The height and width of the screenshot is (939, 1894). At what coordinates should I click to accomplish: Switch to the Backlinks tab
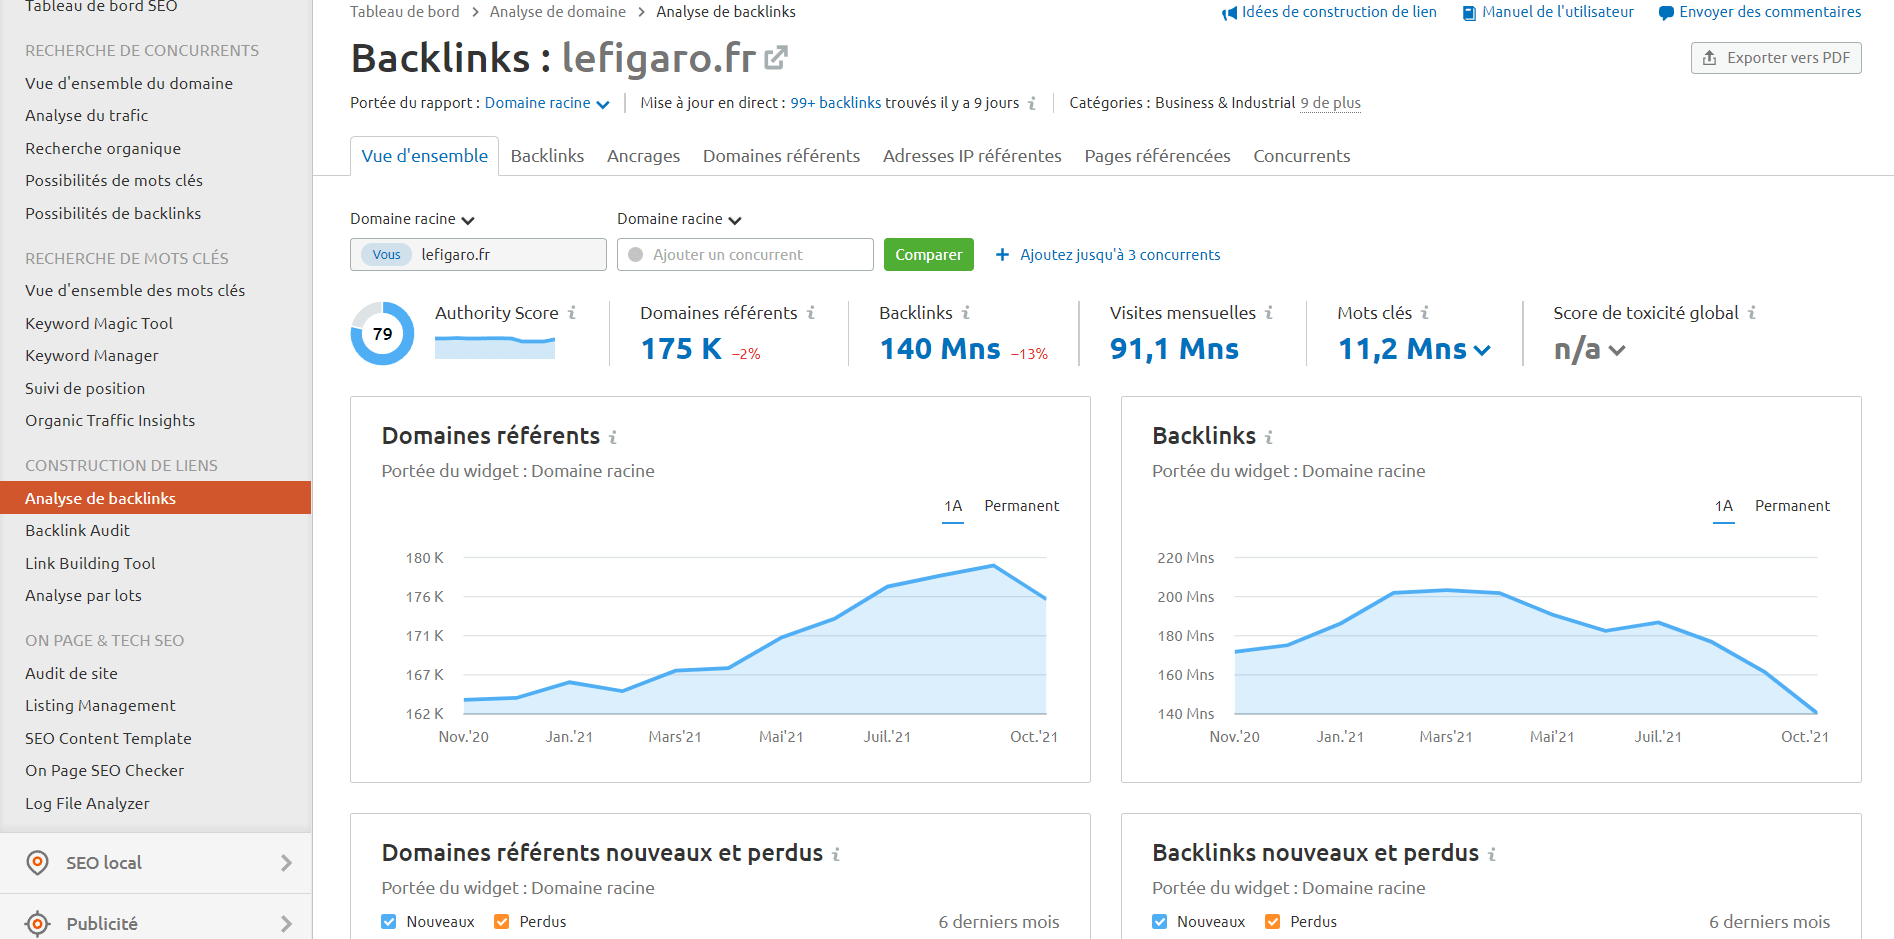547,156
